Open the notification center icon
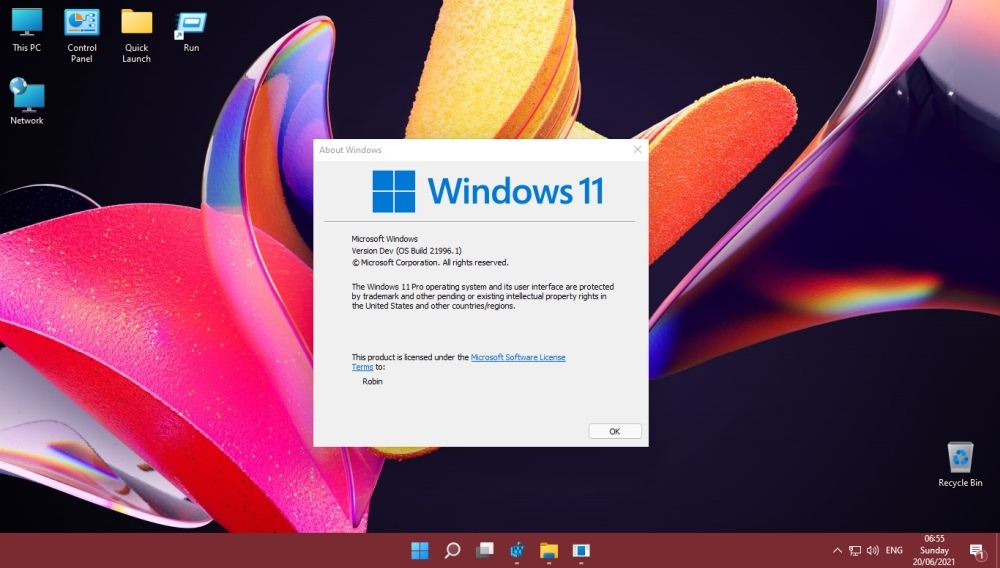 coord(976,551)
